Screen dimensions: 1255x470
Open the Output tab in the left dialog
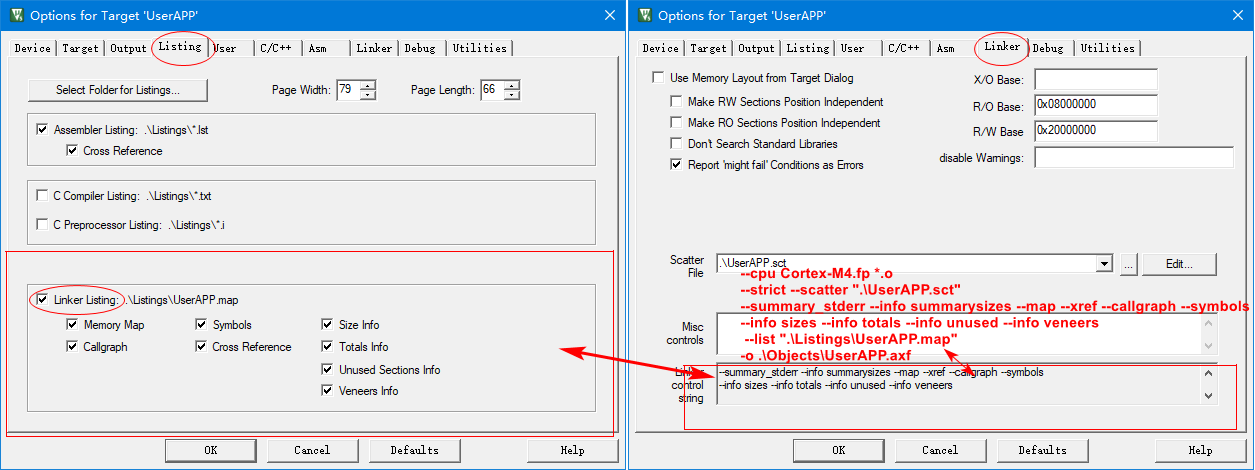coord(128,48)
